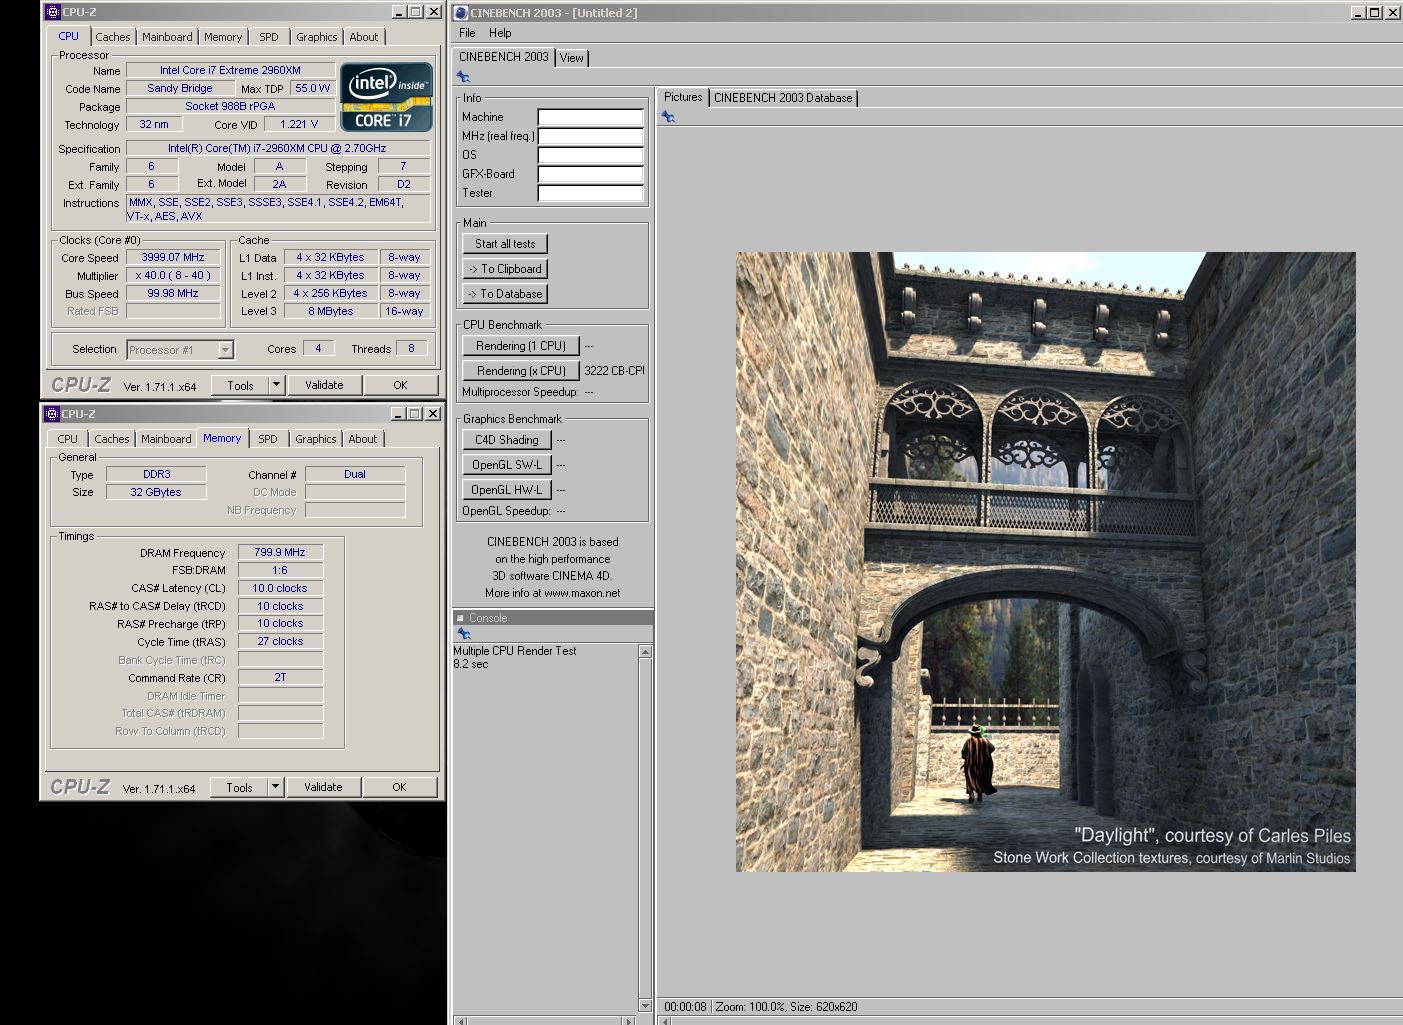Screen dimensions: 1403x1025
Task: Click Validate in lower CPU-Z window
Action: click(x=323, y=787)
